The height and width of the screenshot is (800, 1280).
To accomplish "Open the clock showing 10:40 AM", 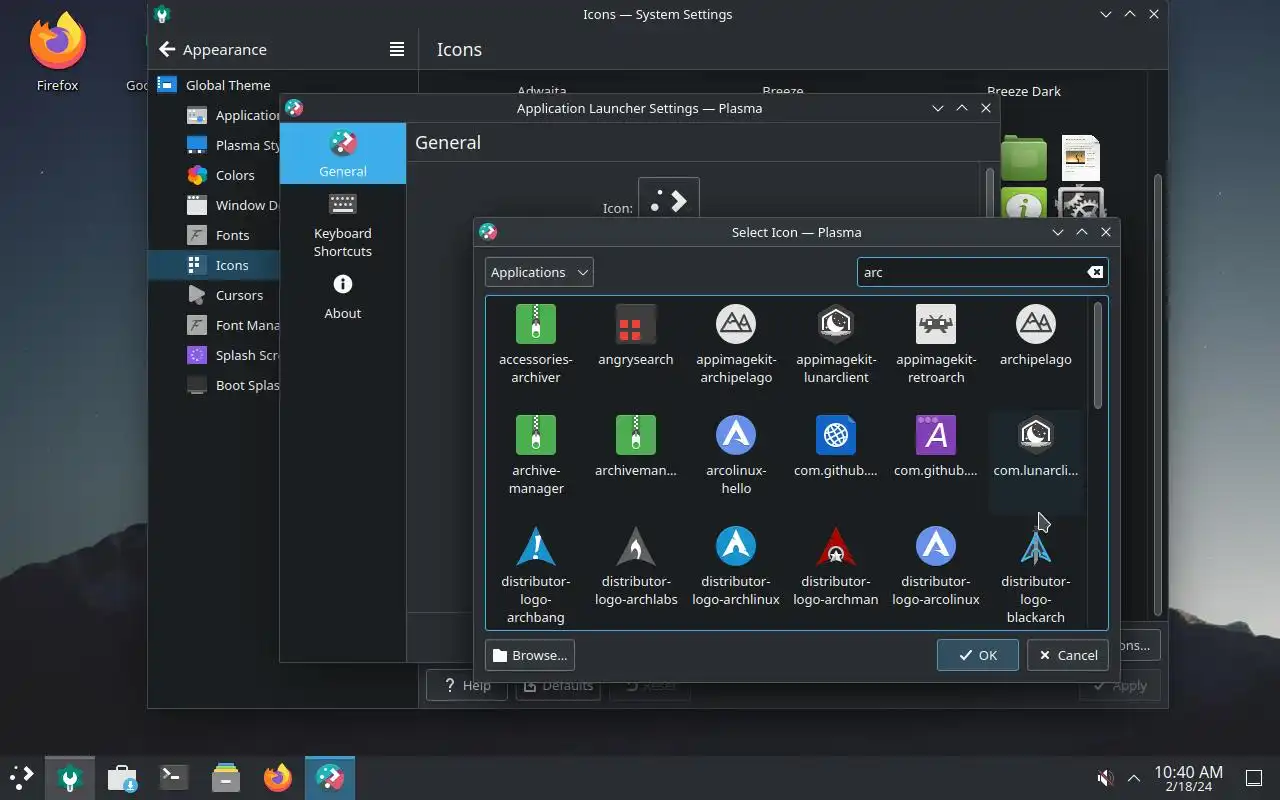I will point(1188,778).
